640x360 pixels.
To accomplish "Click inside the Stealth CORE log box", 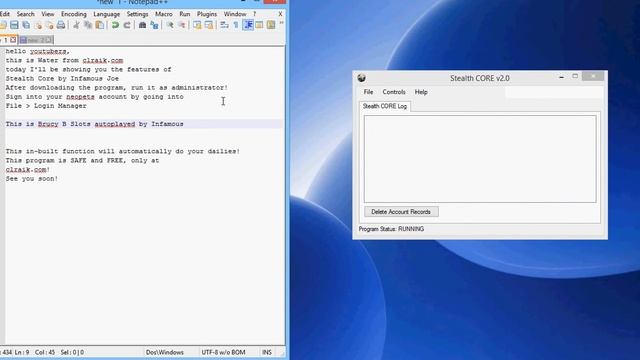I will (480, 159).
